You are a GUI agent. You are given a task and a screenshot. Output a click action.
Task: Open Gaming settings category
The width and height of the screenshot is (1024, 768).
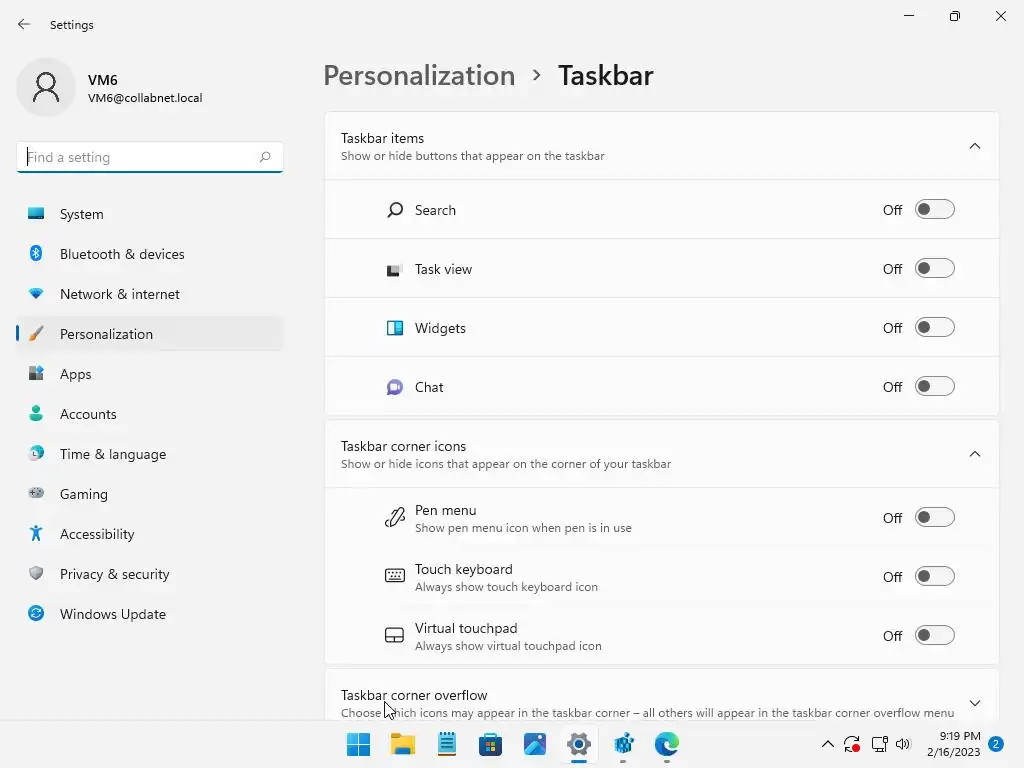[150, 494]
